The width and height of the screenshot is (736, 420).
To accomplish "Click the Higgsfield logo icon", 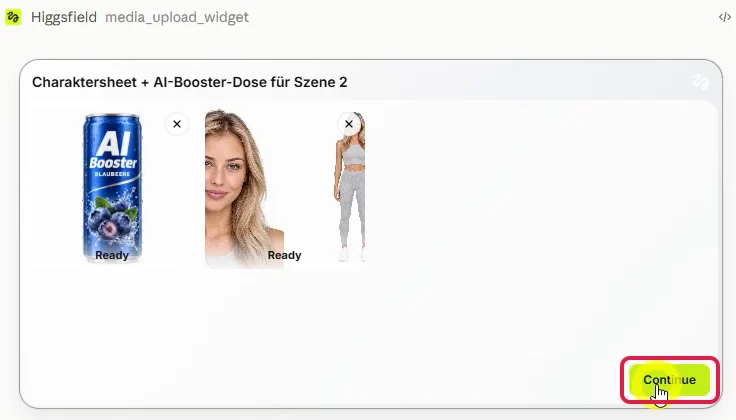I will (x=13, y=17).
